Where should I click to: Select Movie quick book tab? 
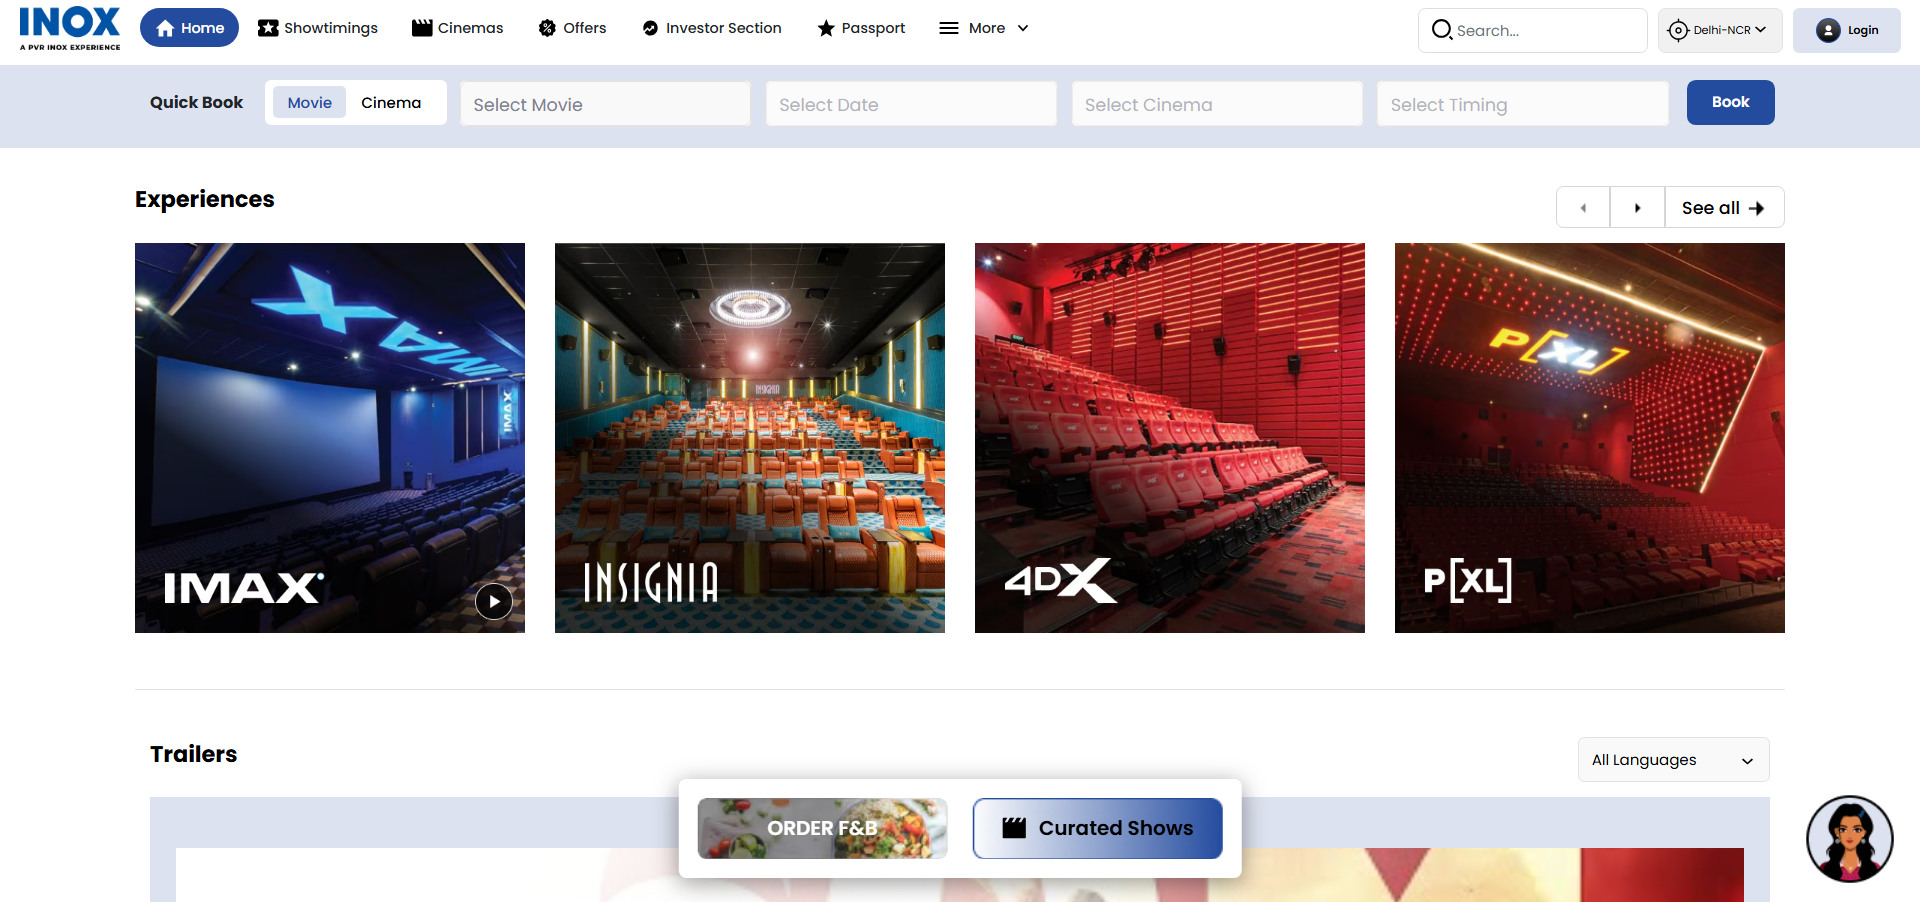pos(309,102)
